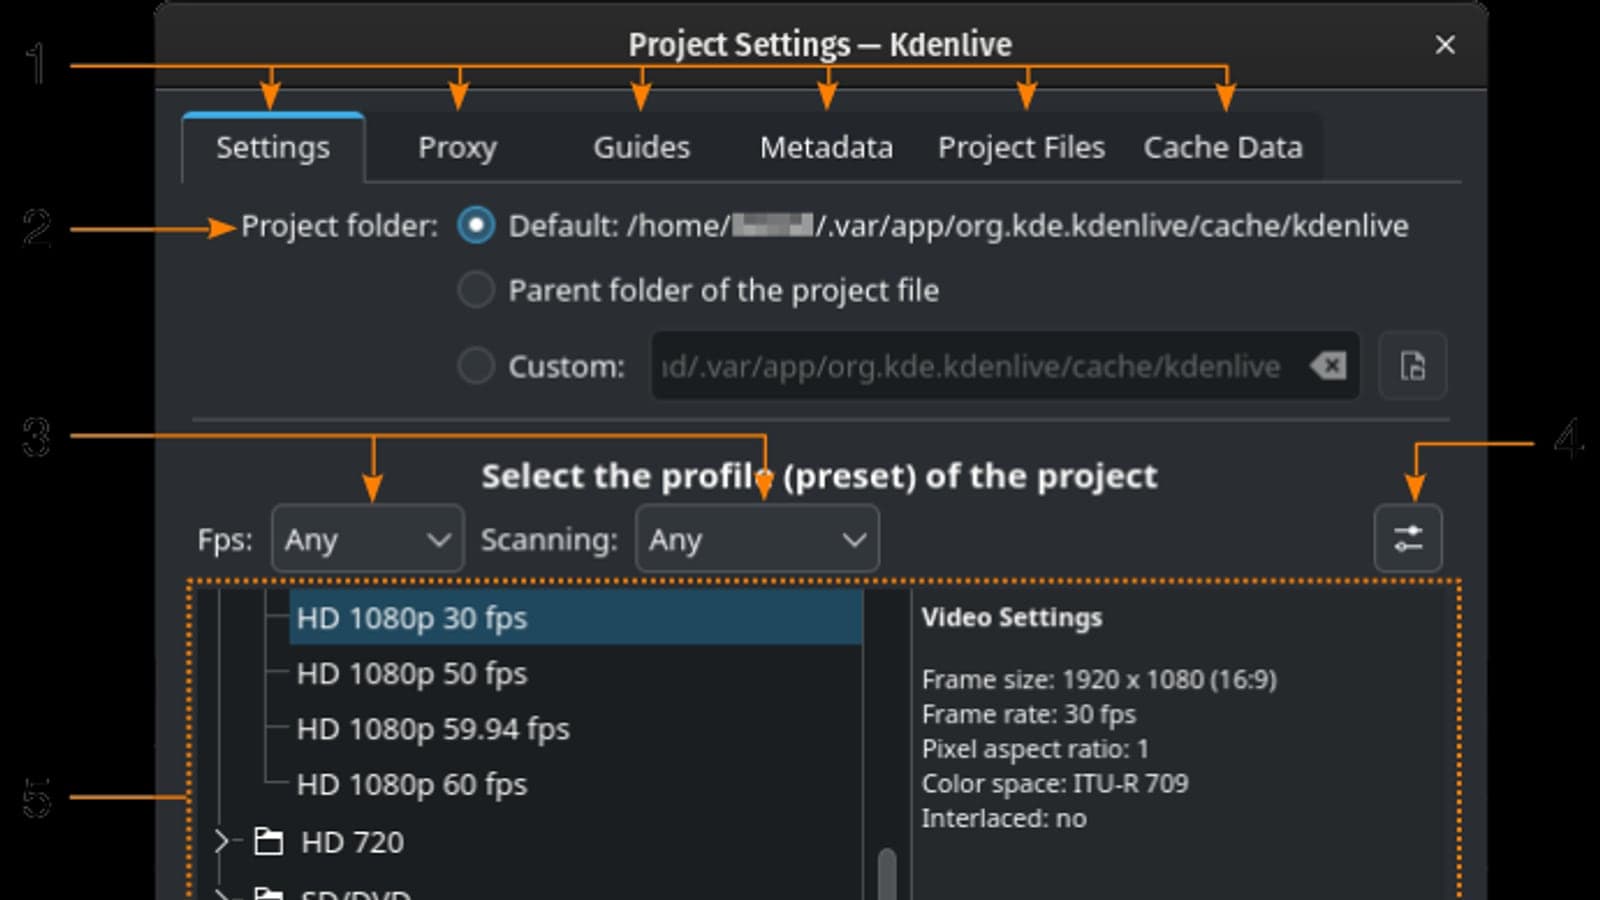Select Default project folder radio button
Viewport: 1600px width, 900px height.
click(x=476, y=225)
